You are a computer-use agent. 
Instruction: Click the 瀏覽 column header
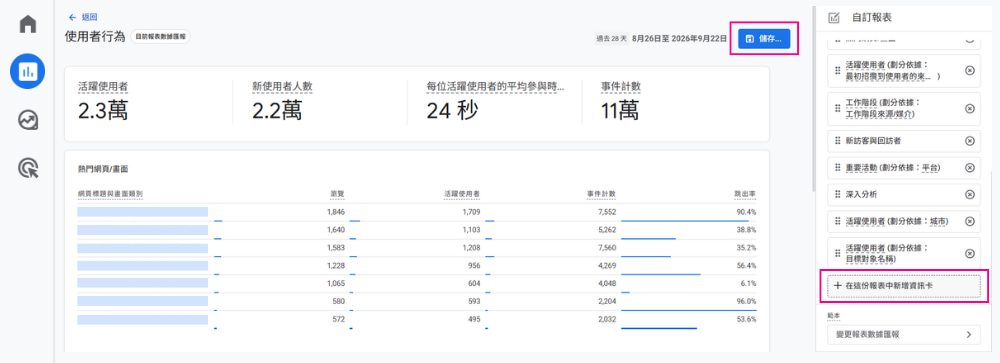point(337,193)
